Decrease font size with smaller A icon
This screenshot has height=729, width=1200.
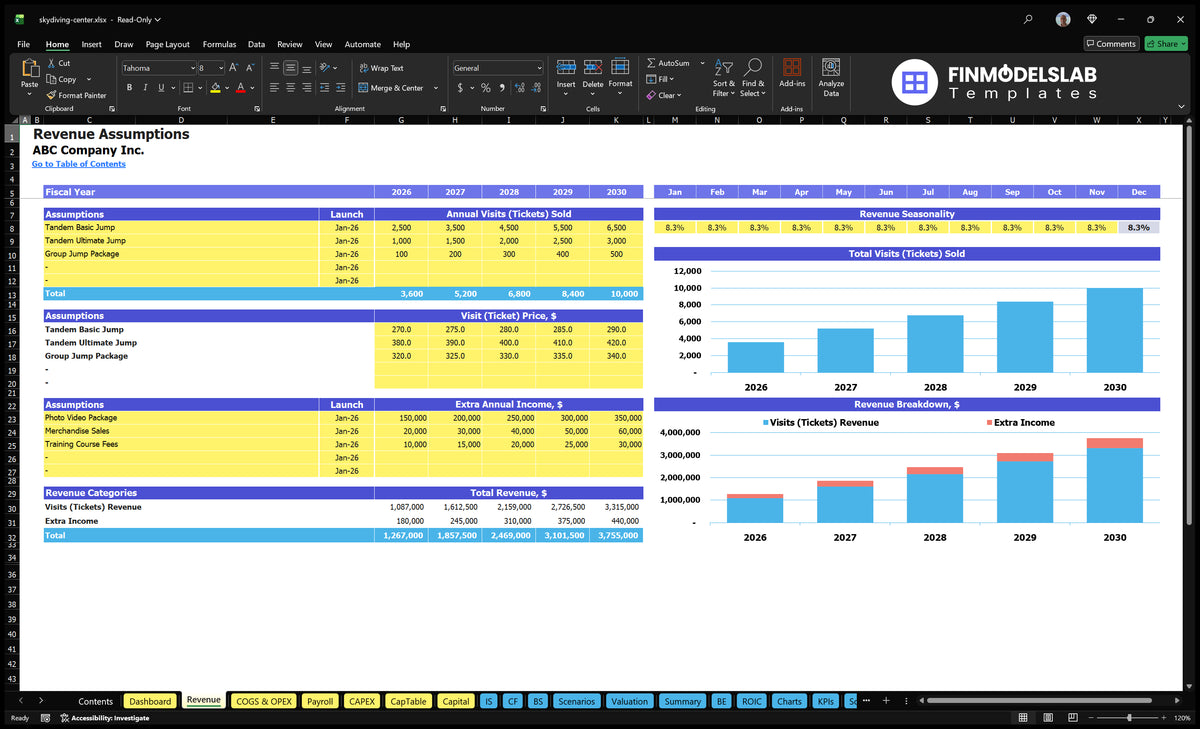tap(249, 68)
